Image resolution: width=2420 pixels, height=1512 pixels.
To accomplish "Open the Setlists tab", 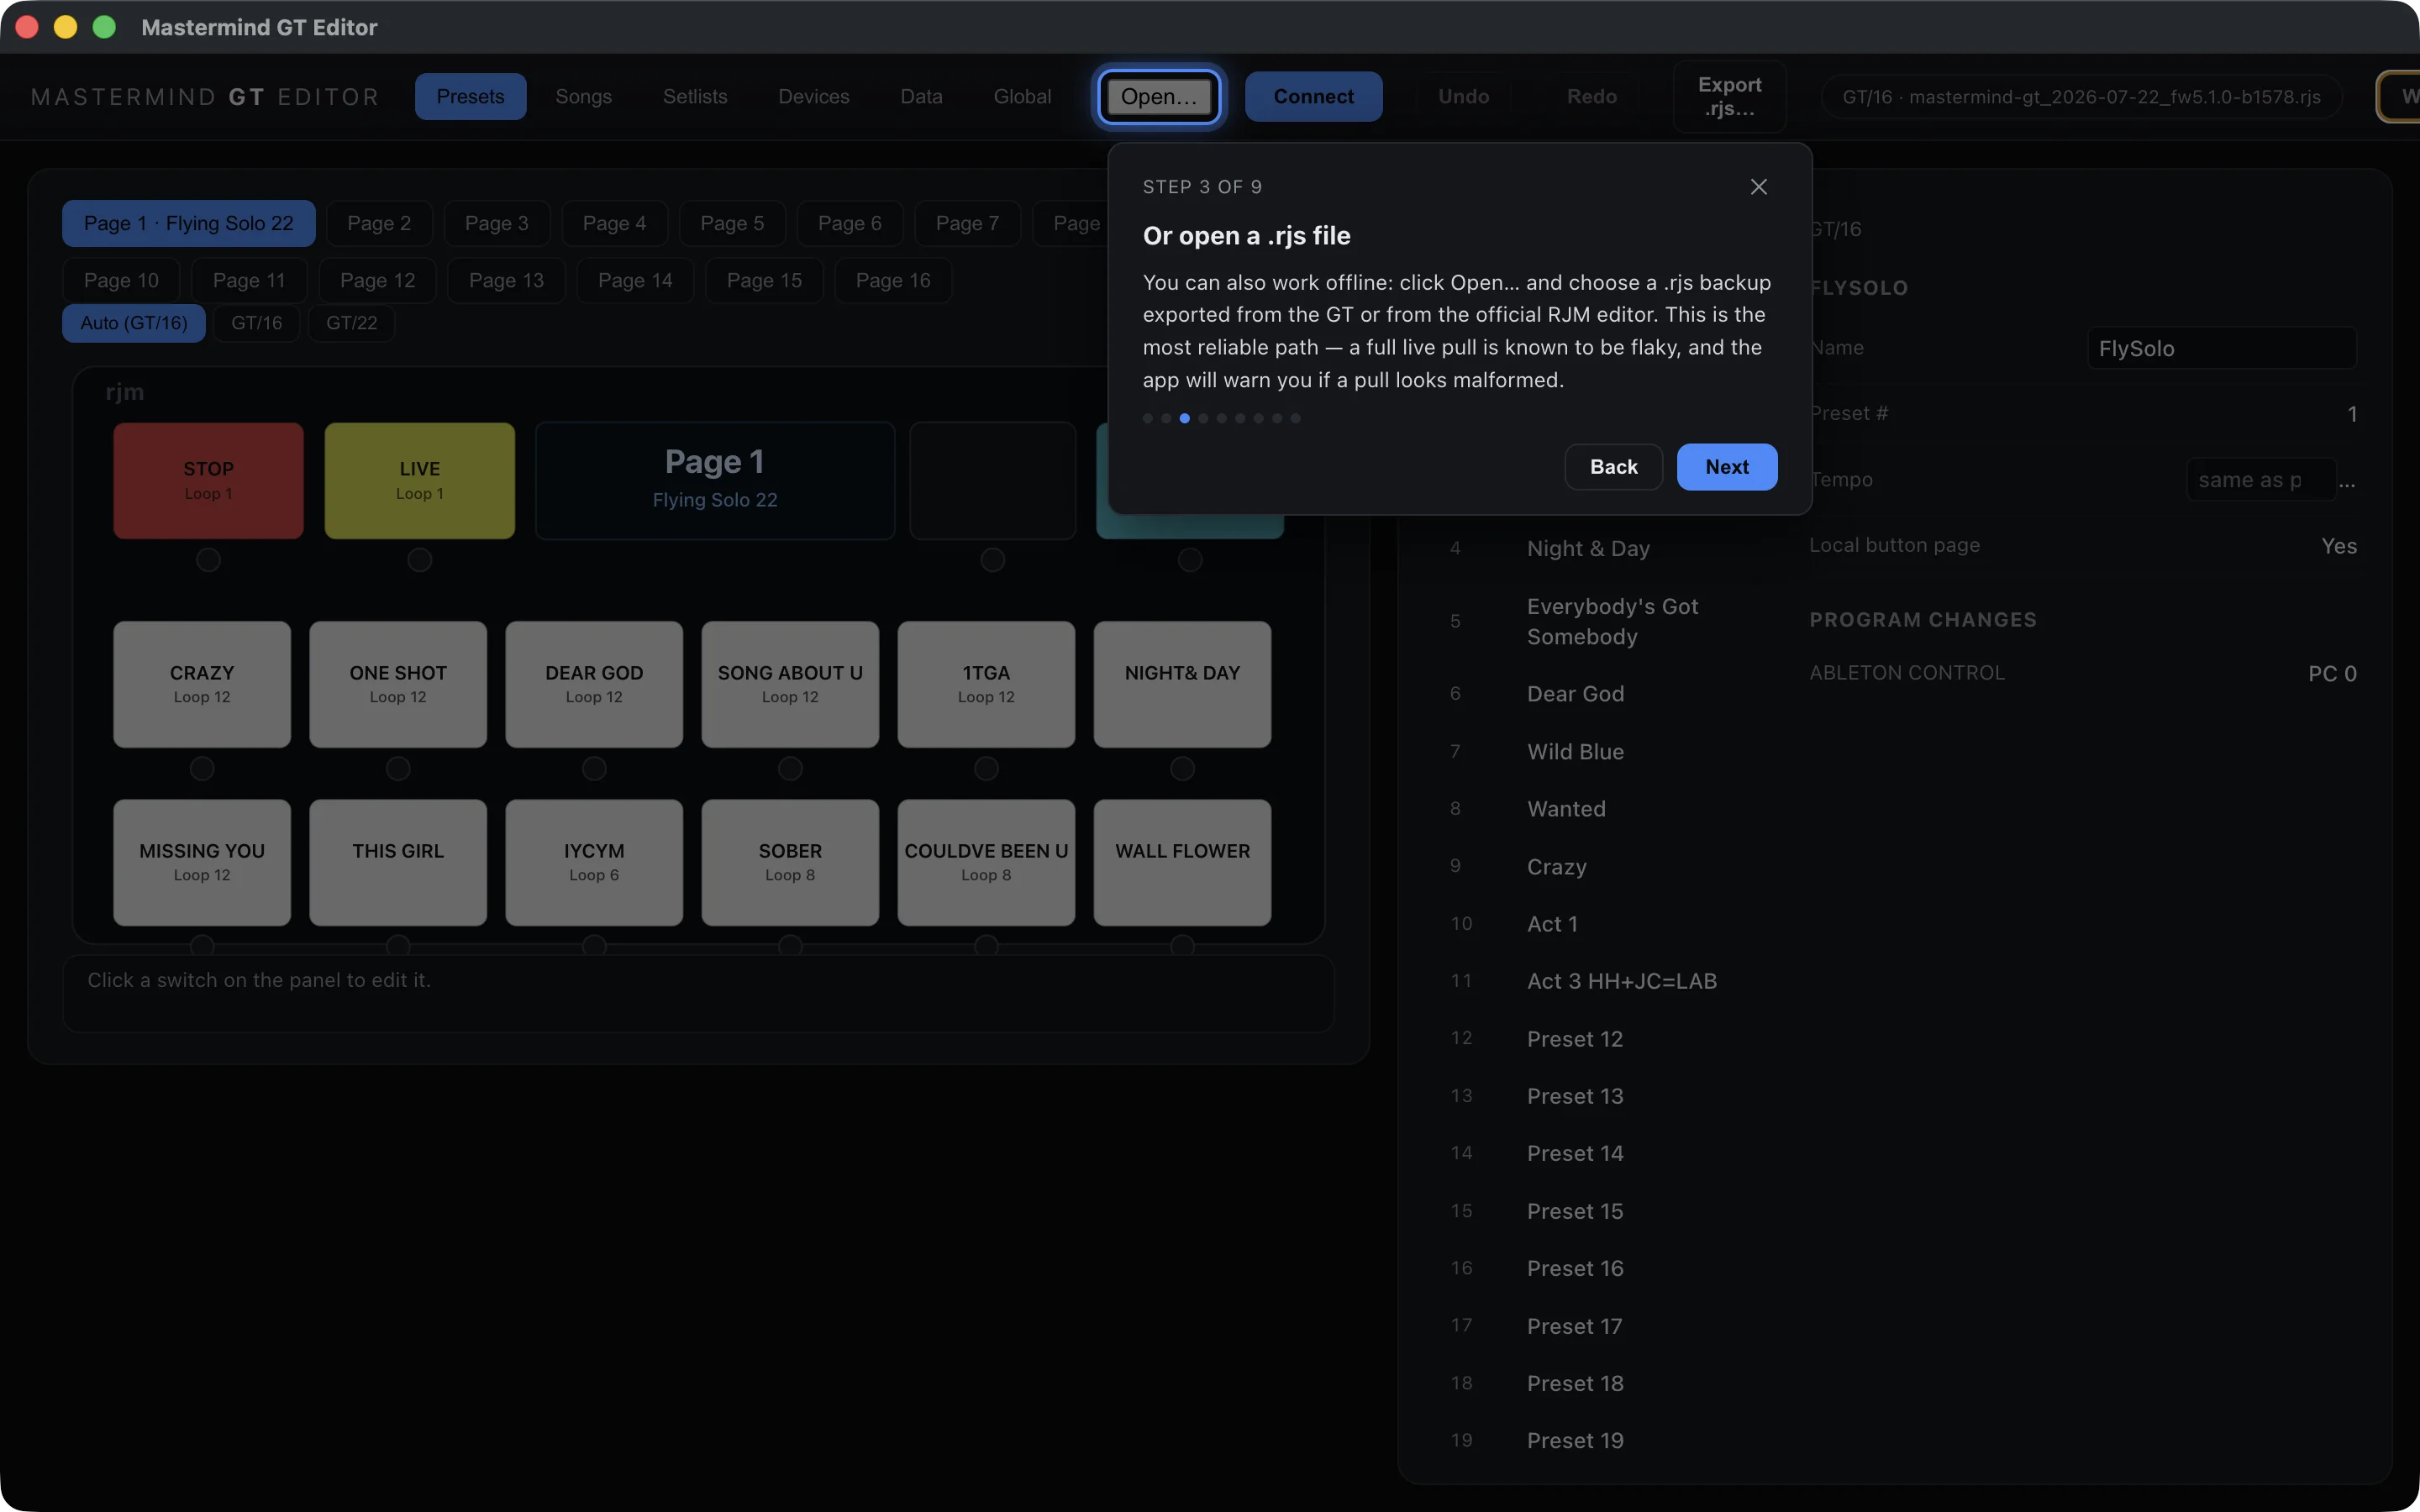I will click(x=695, y=96).
